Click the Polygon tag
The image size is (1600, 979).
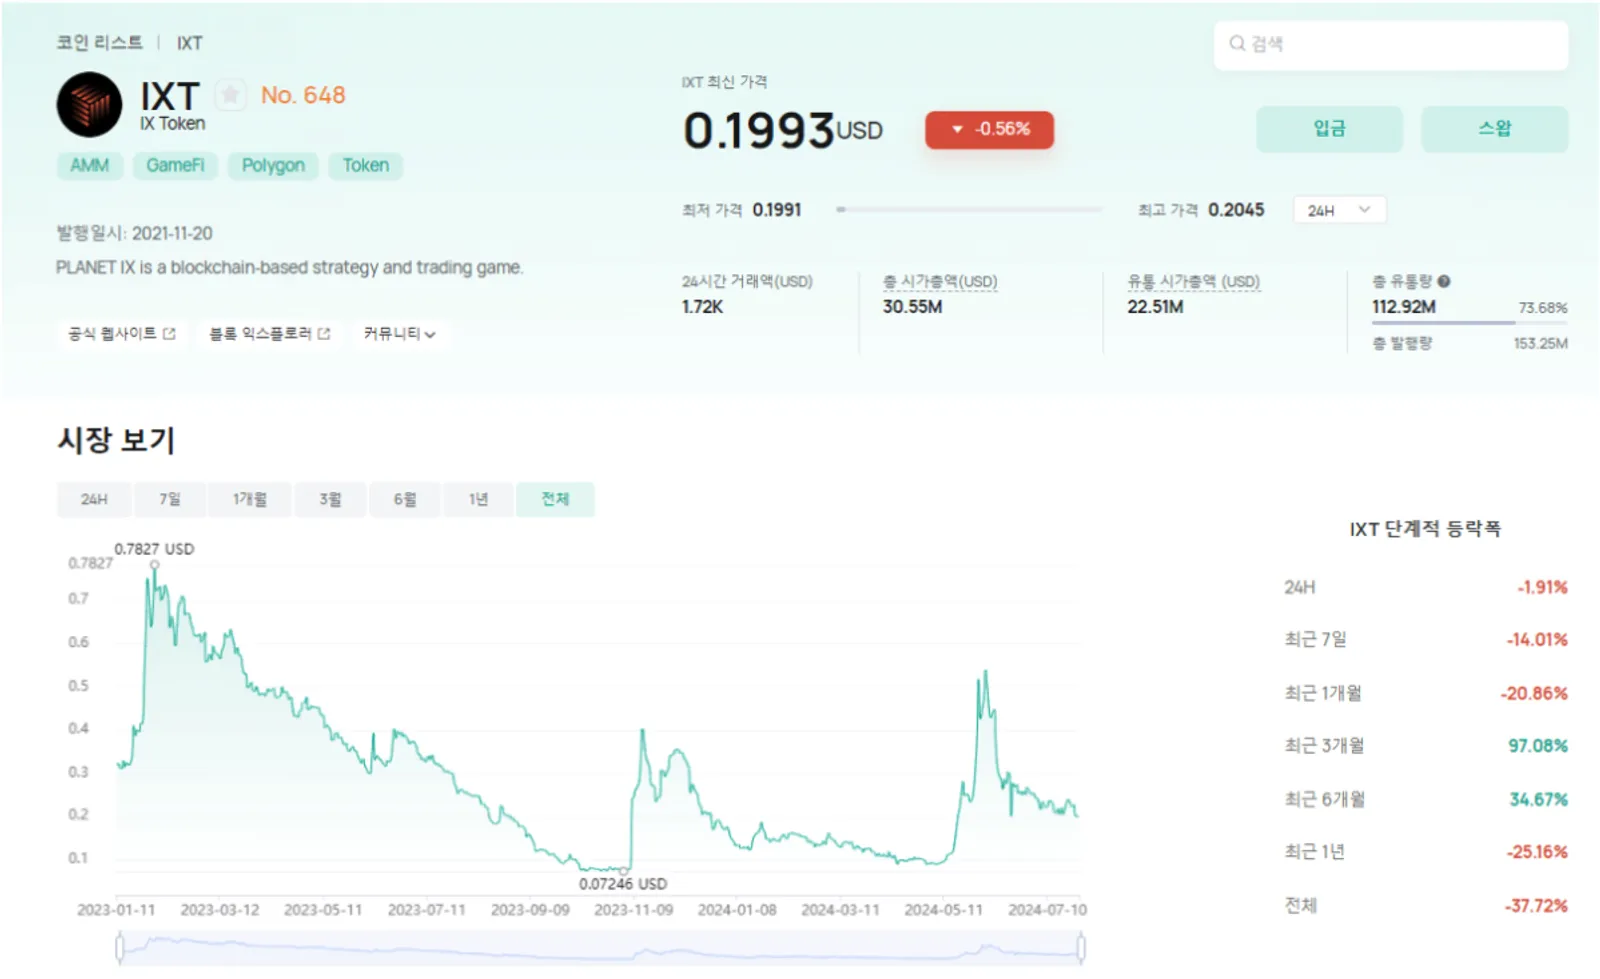pyautogui.click(x=273, y=165)
